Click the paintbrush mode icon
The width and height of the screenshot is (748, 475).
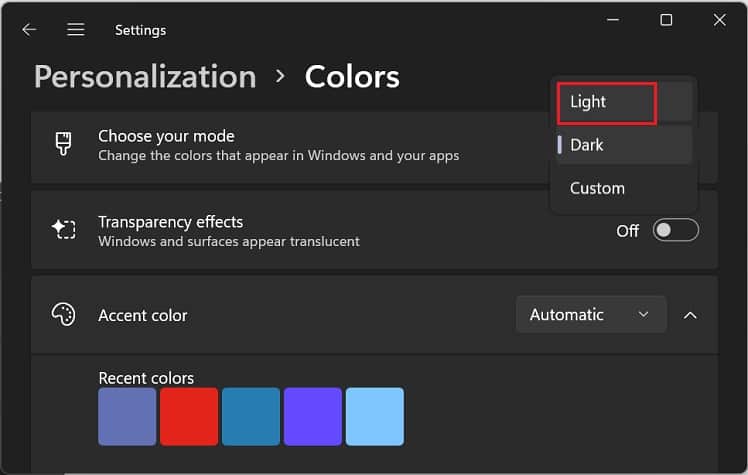pyautogui.click(x=63, y=144)
